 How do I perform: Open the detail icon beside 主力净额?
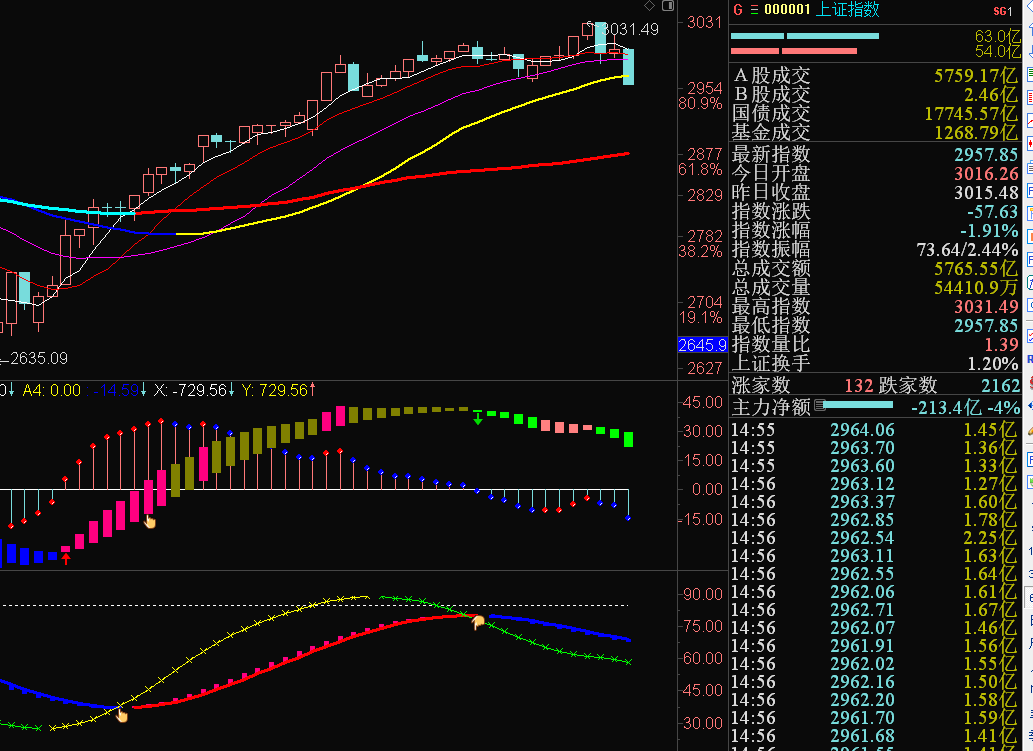820,405
